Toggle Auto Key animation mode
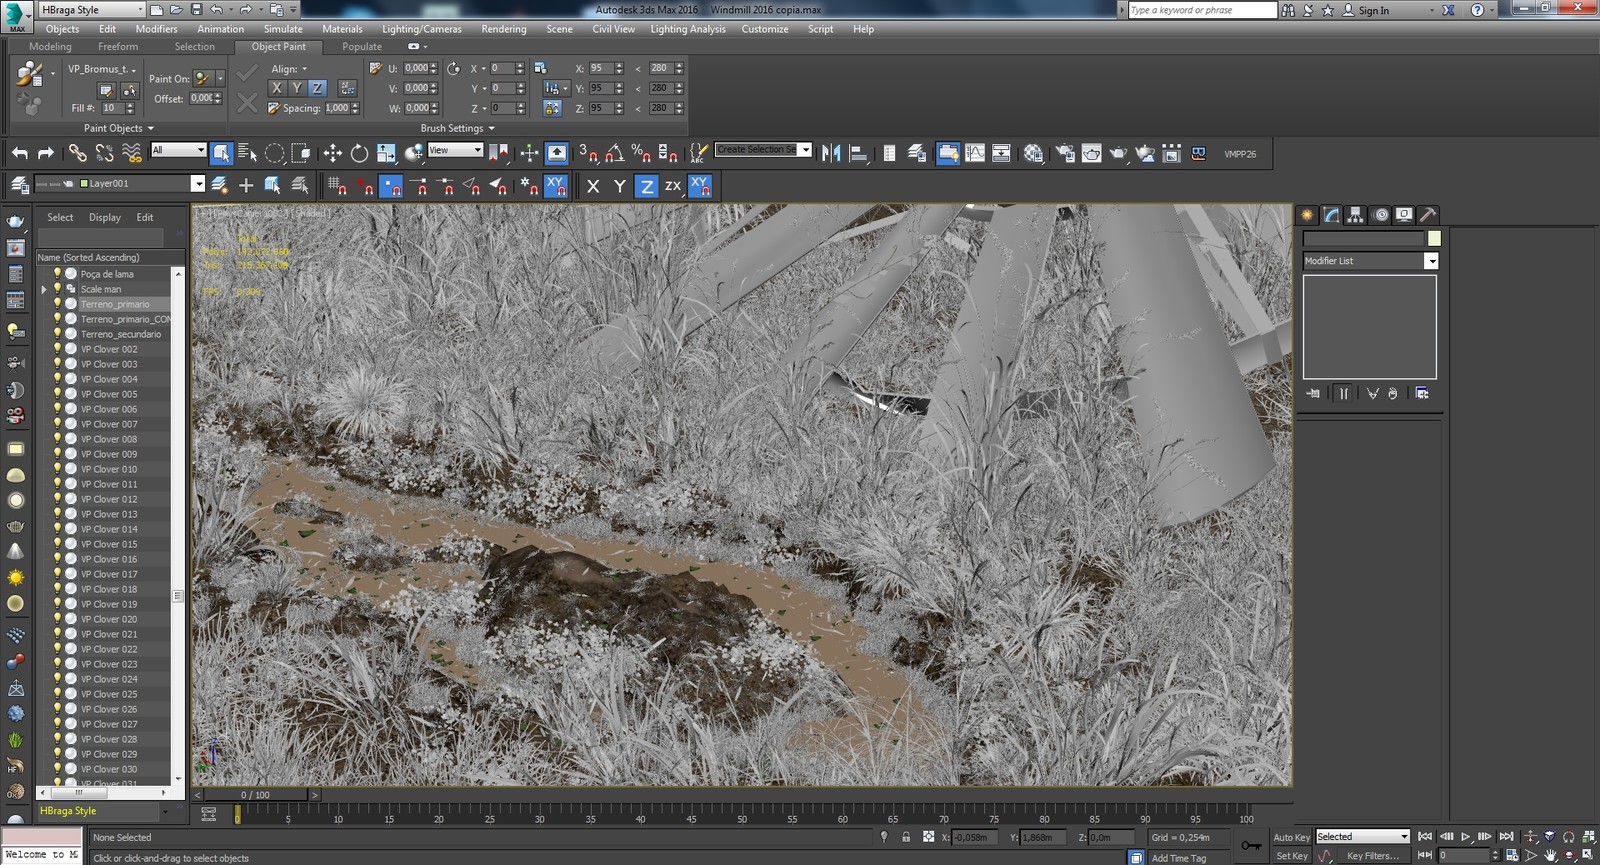The height and width of the screenshot is (865, 1600). [x=1291, y=837]
